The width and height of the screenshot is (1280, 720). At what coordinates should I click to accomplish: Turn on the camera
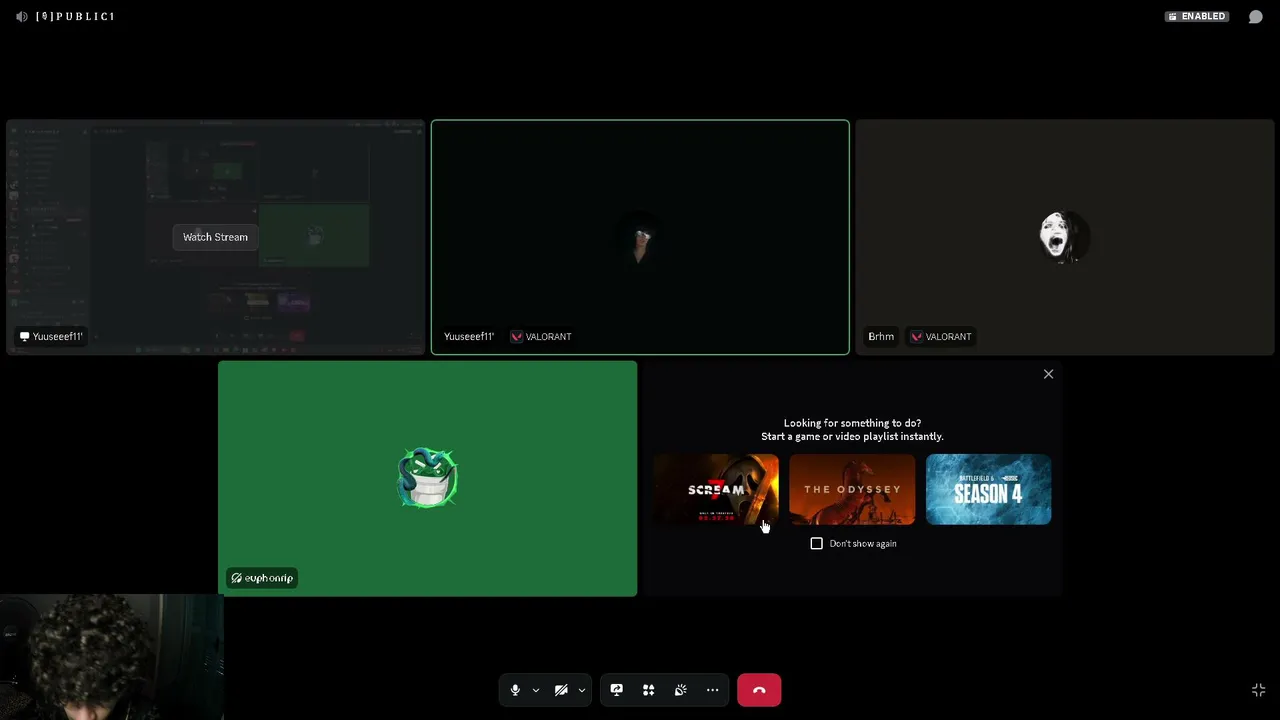[x=561, y=690]
